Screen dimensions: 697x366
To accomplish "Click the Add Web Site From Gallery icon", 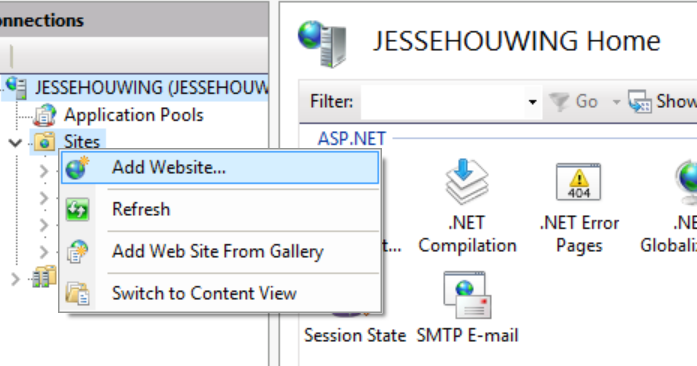I will (77, 251).
